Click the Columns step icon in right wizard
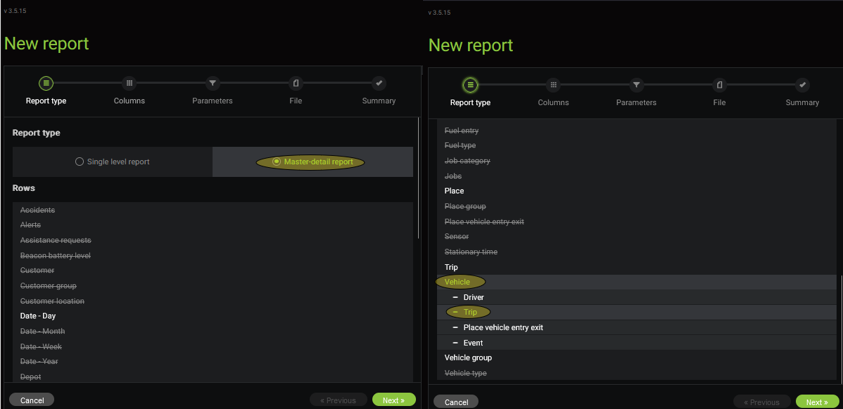The height and width of the screenshot is (409, 843). pyautogui.click(x=553, y=85)
